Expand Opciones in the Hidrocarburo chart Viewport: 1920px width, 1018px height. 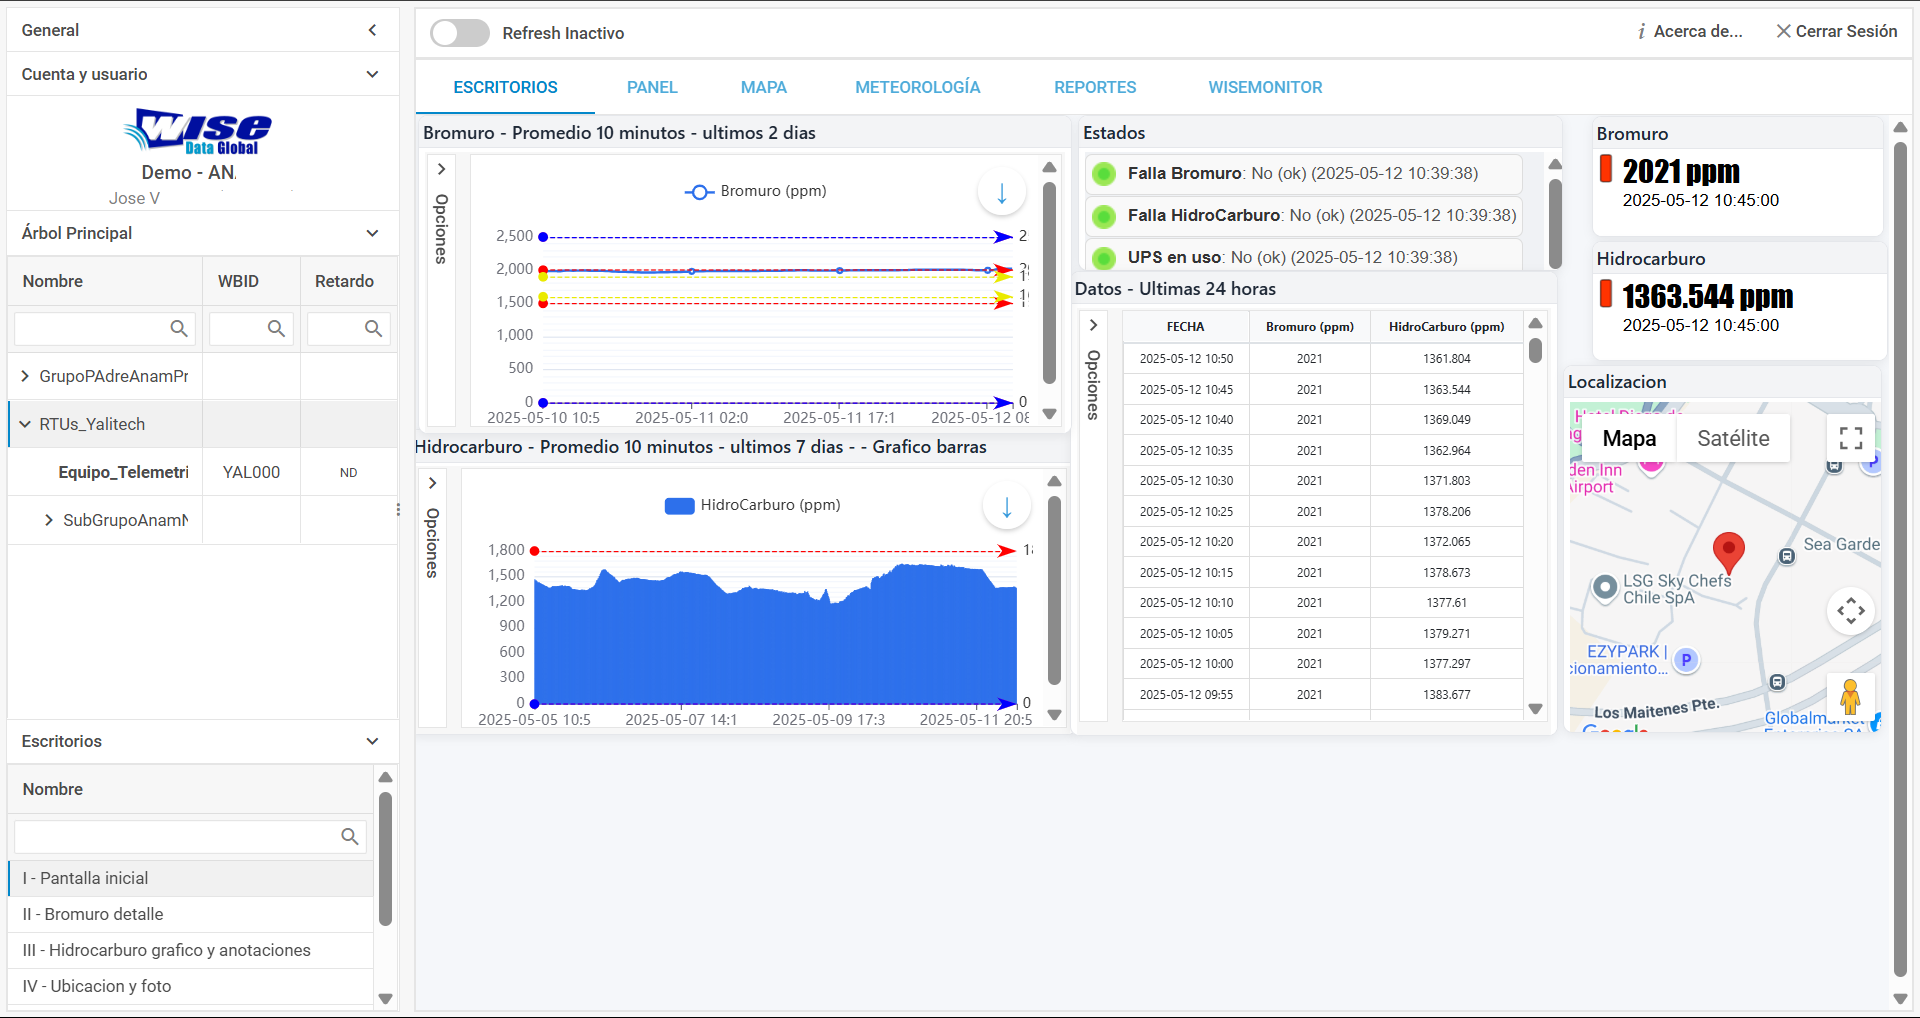432,483
